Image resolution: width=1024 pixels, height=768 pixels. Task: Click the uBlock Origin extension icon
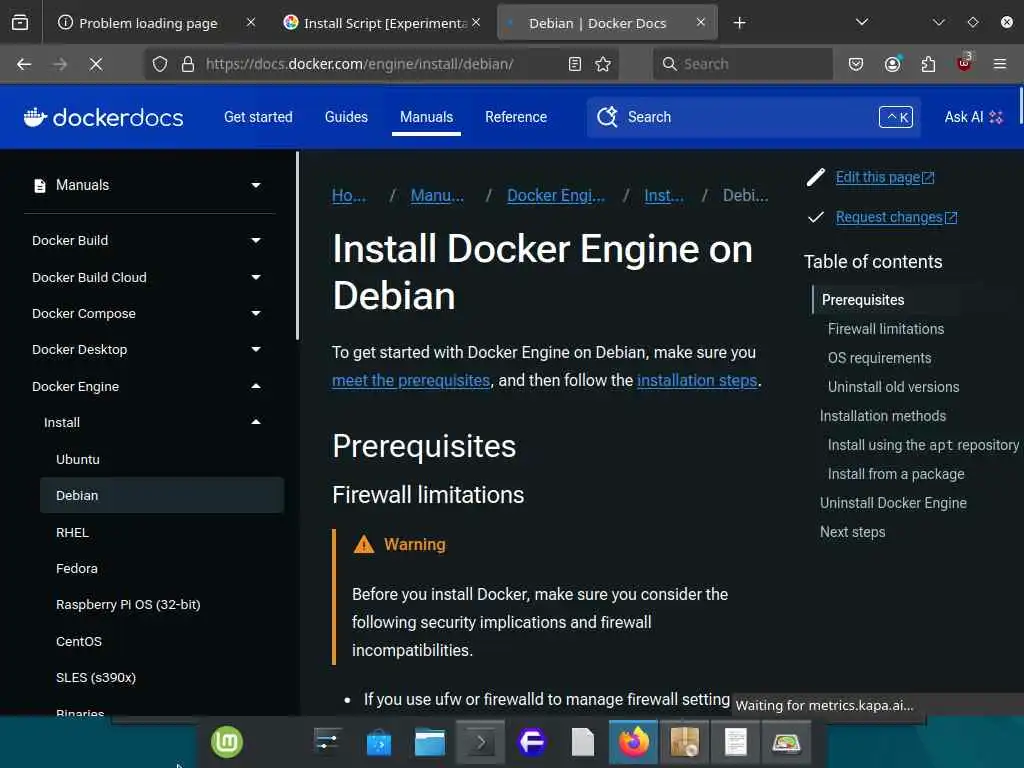(x=964, y=63)
